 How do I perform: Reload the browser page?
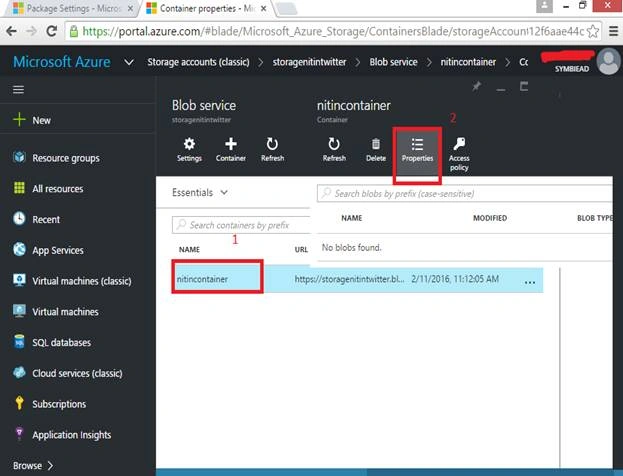[52, 31]
